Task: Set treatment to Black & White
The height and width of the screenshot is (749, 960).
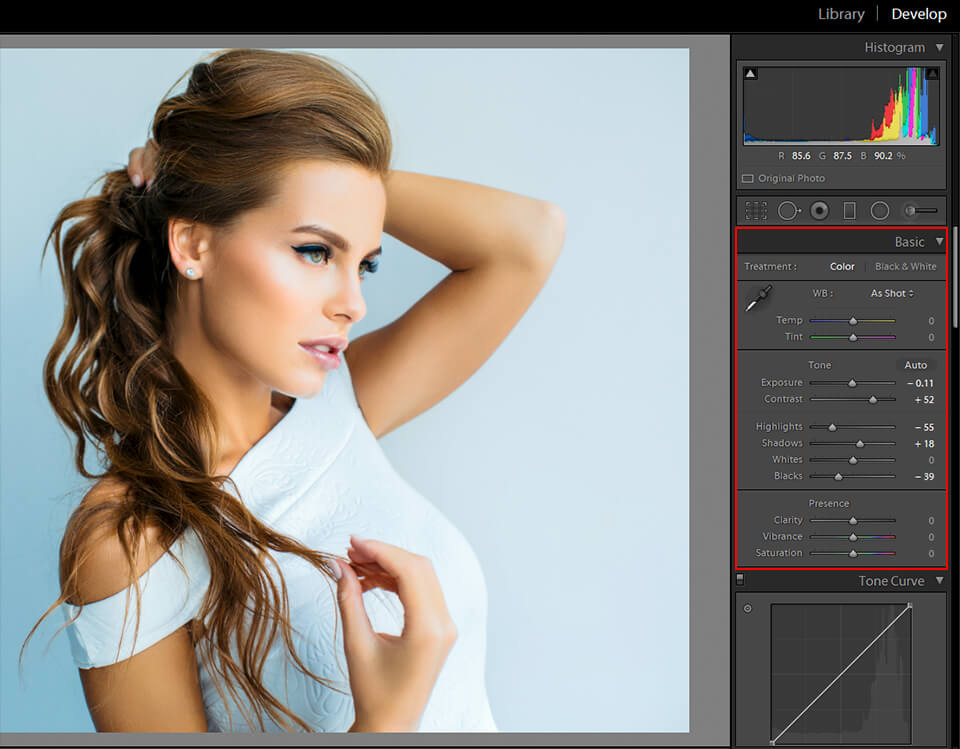Action: point(905,266)
